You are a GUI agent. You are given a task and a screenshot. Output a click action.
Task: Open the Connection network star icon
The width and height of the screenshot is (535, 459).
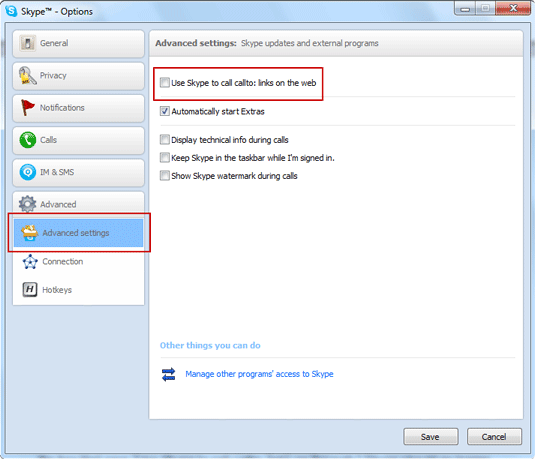point(30,262)
